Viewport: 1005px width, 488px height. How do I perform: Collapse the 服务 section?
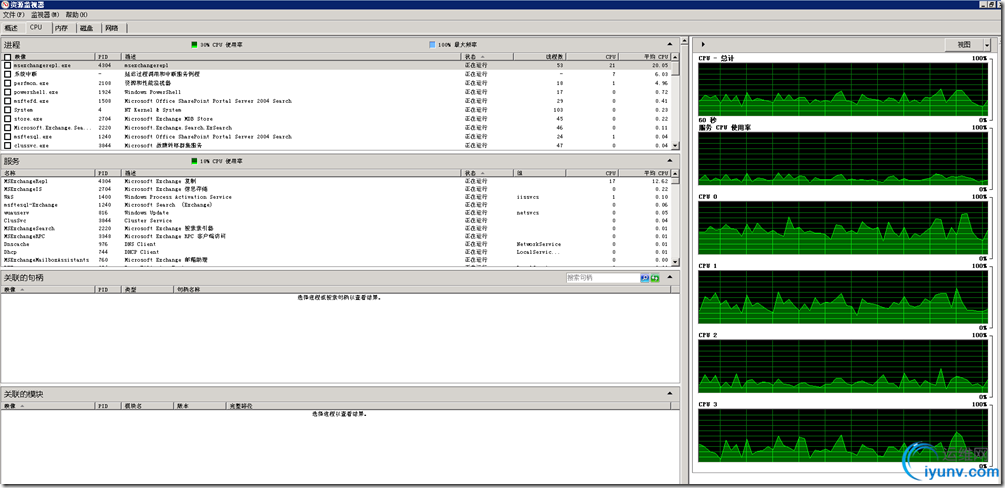coord(670,160)
